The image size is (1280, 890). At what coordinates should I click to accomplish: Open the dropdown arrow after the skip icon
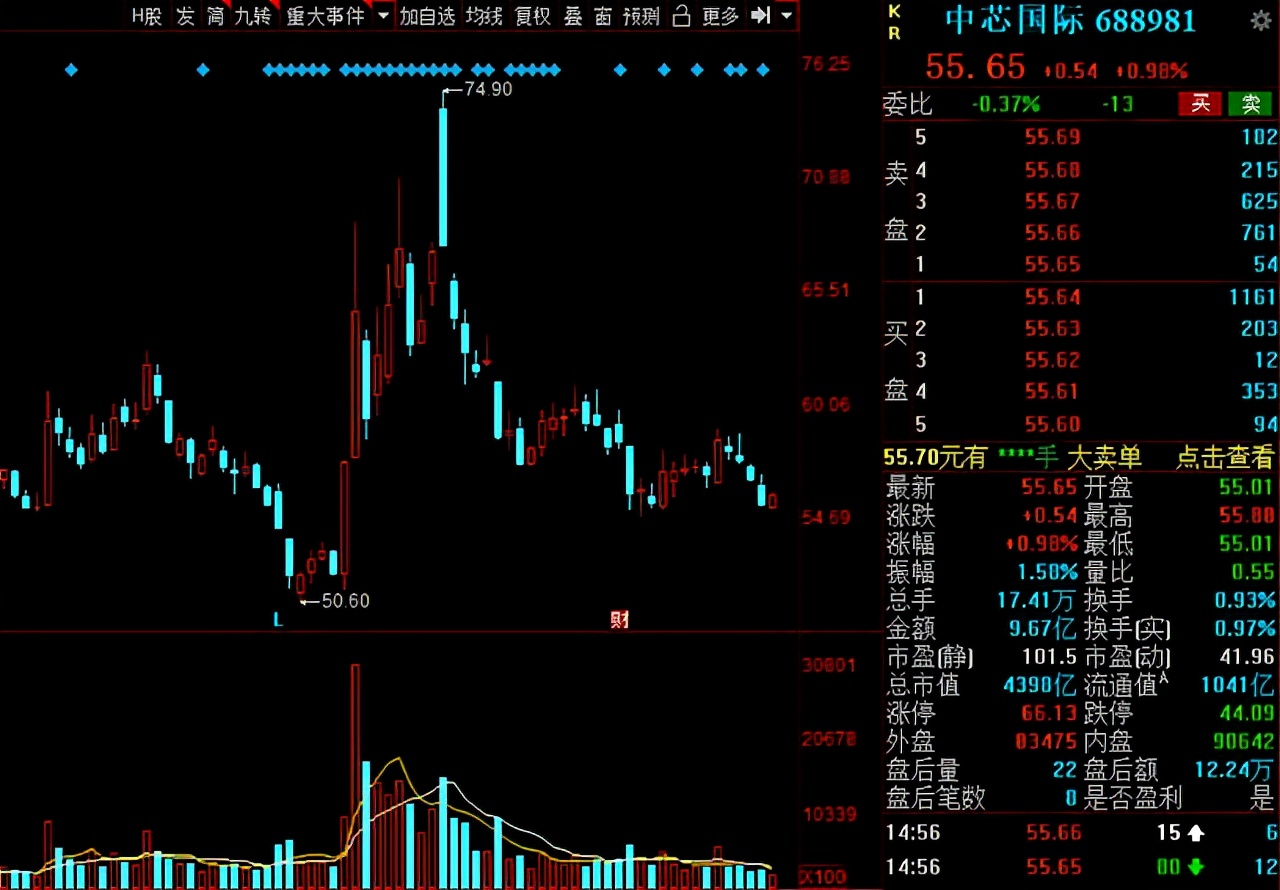(x=787, y=16)
